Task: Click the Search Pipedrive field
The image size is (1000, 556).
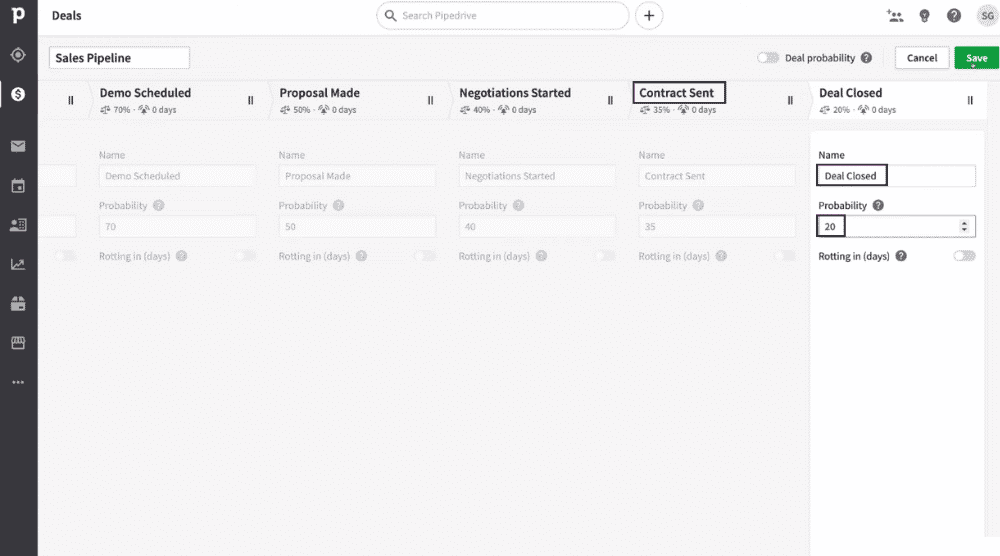Action: 503,15
